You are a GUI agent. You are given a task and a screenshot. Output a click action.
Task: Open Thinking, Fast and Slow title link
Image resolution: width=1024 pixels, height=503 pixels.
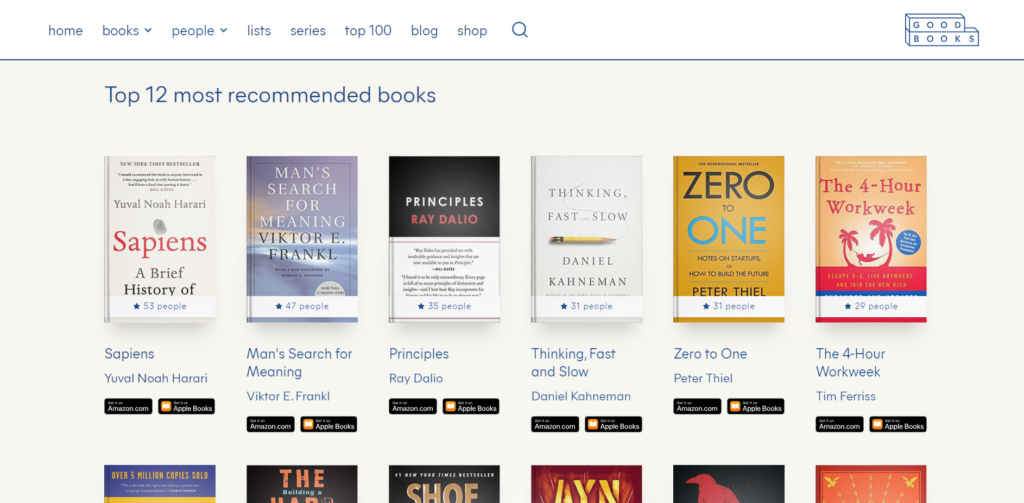573,363
